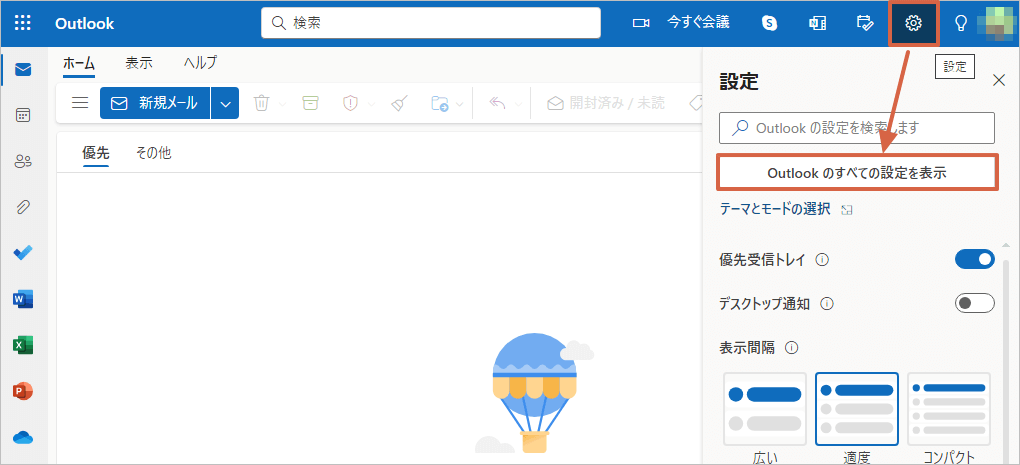The height and width of the screenshot is (465, 1020).
Task: Click Outlook のすべての設定を表示
Action: [x=857, y=172]
